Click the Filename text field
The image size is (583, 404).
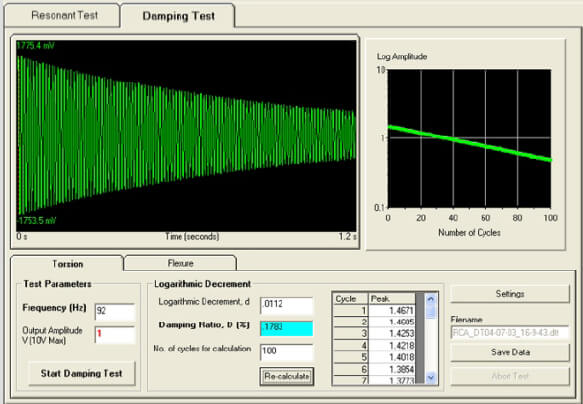coord(510,333)
